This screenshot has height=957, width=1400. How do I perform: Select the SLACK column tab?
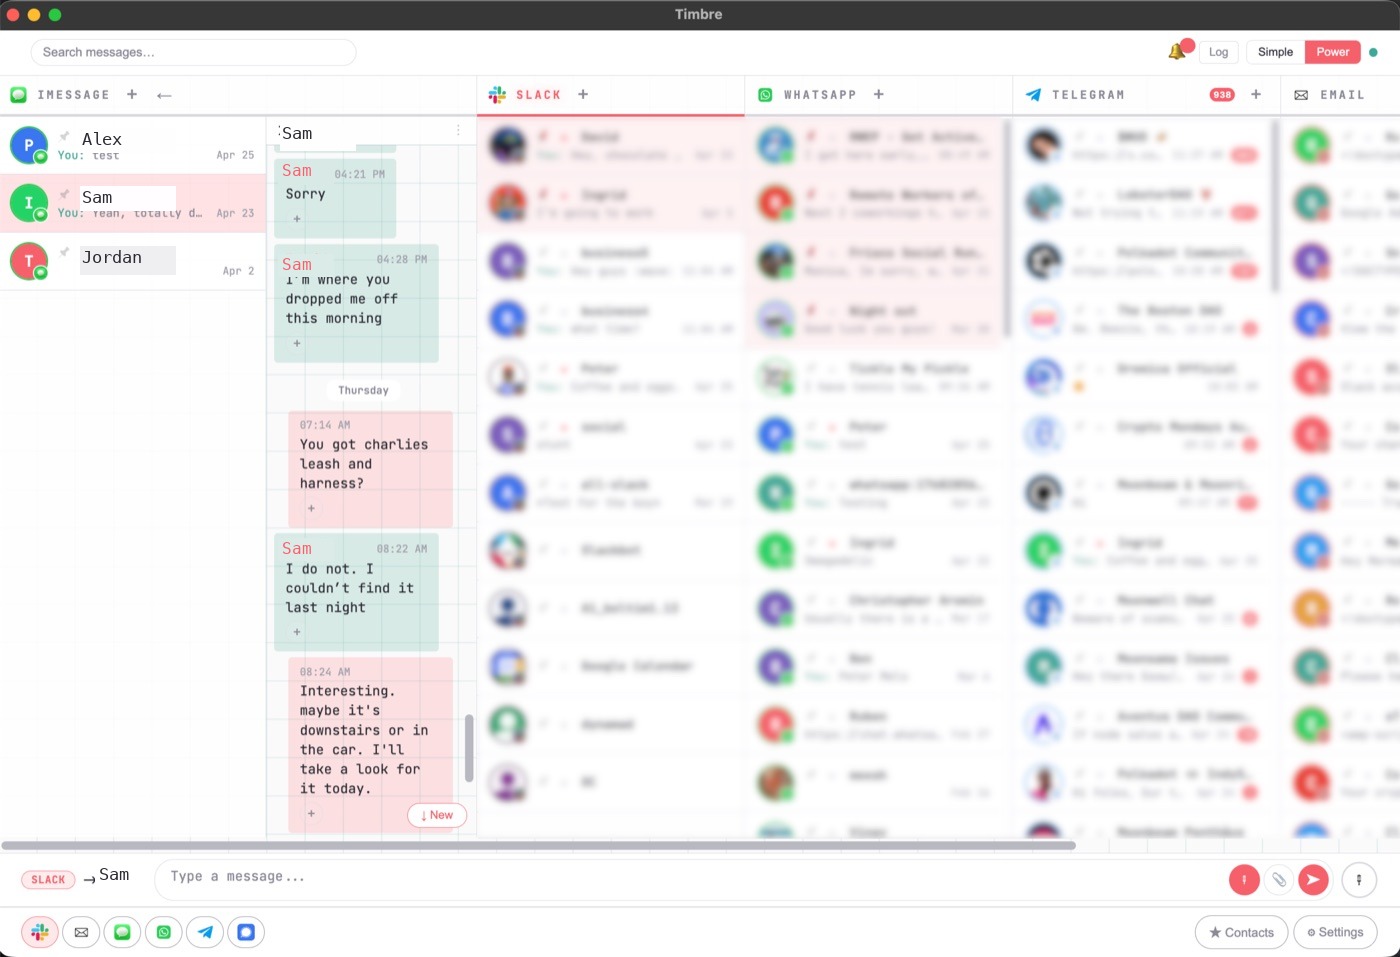coord(538,95)
